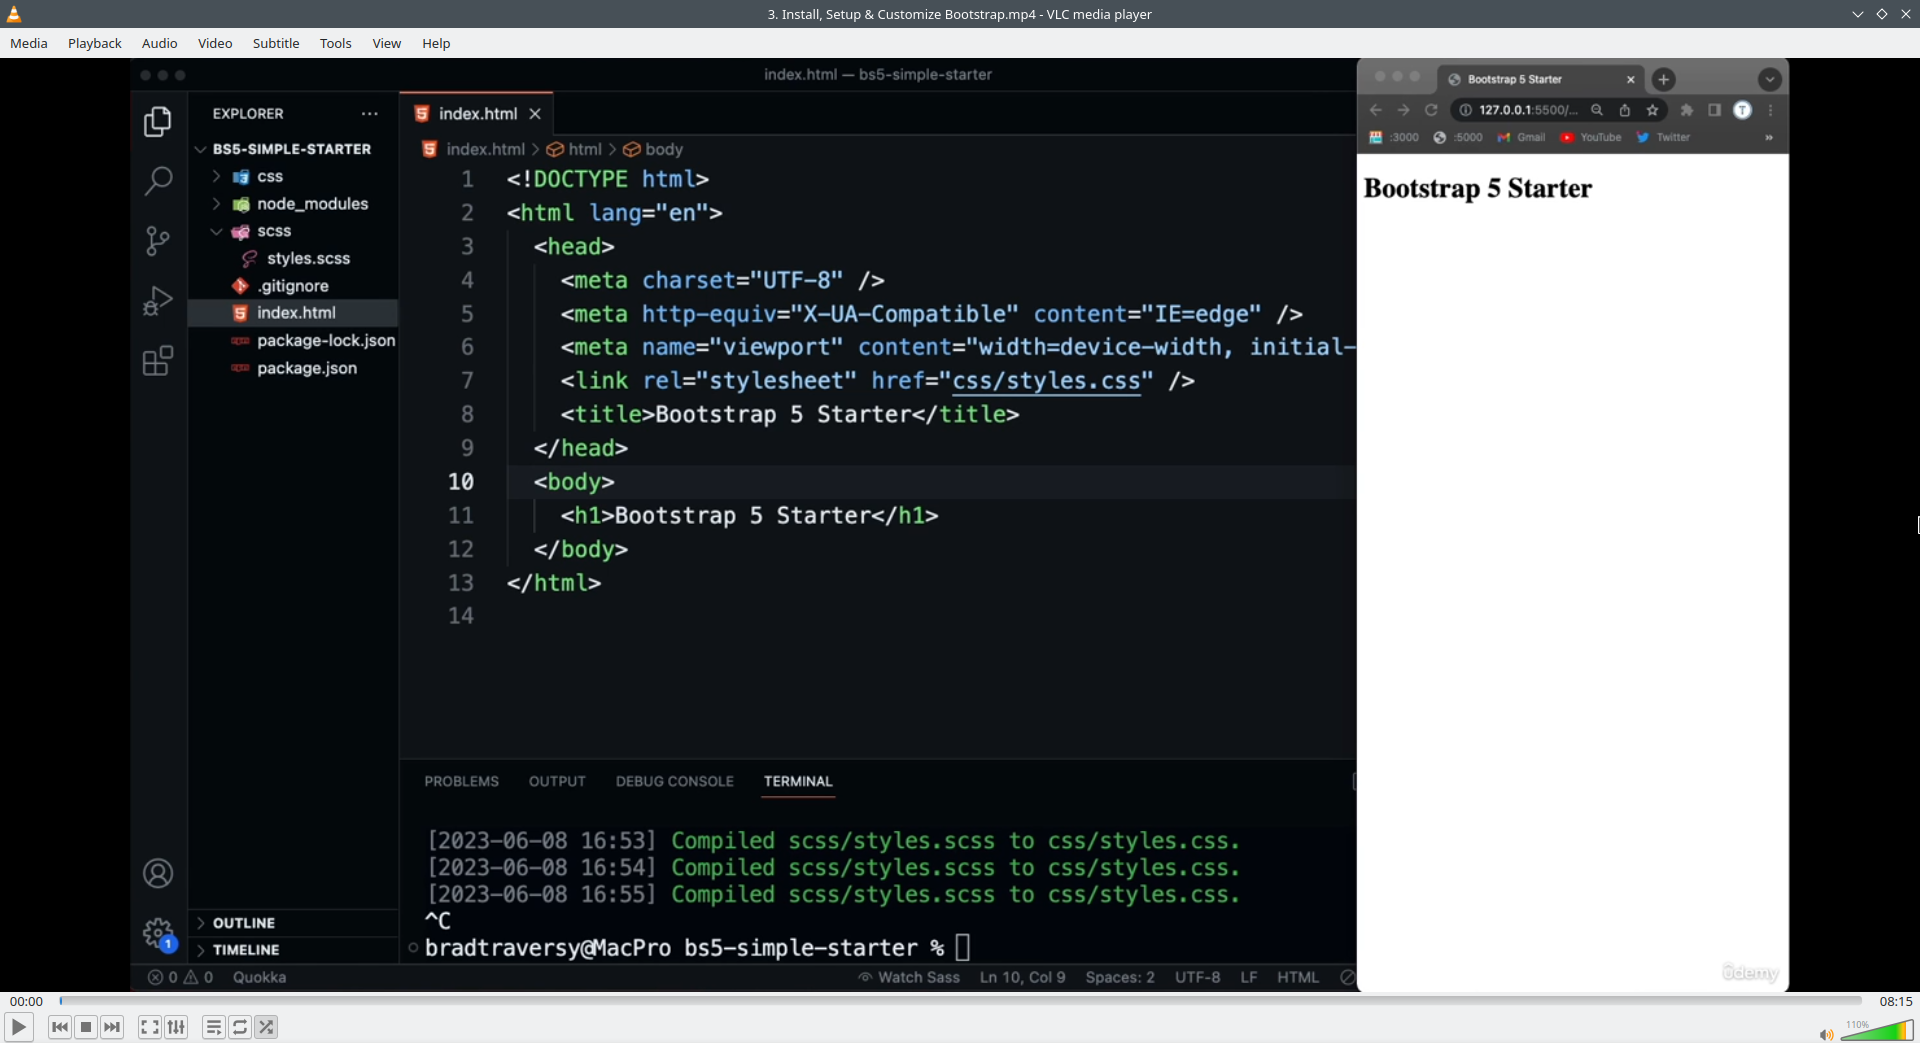Open the Tools menu
The image size is (1920, 1043).
336,43
